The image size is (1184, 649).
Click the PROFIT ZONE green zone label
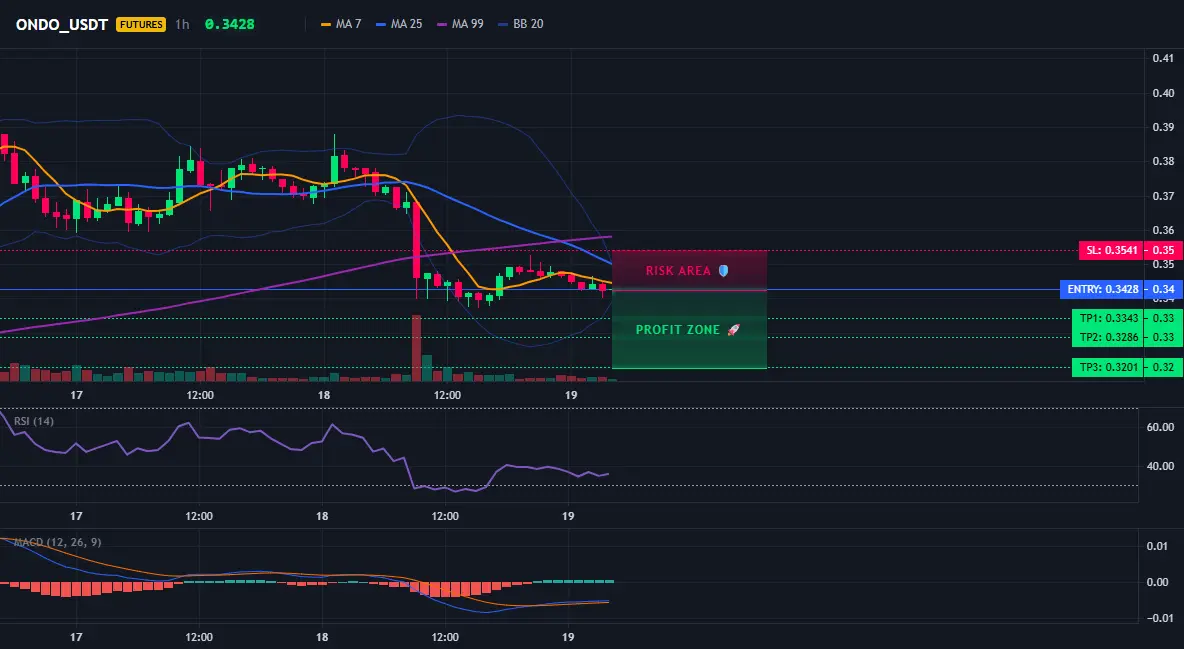coord(688,329)
